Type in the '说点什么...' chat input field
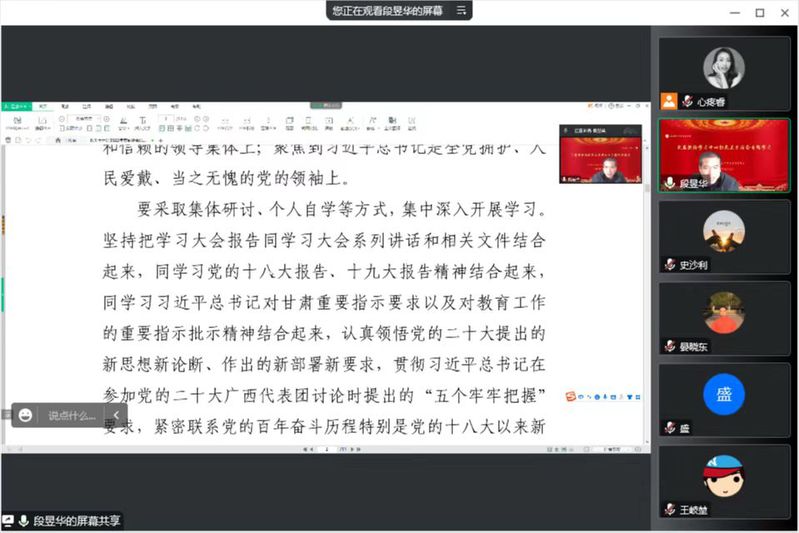 (73, 415)
